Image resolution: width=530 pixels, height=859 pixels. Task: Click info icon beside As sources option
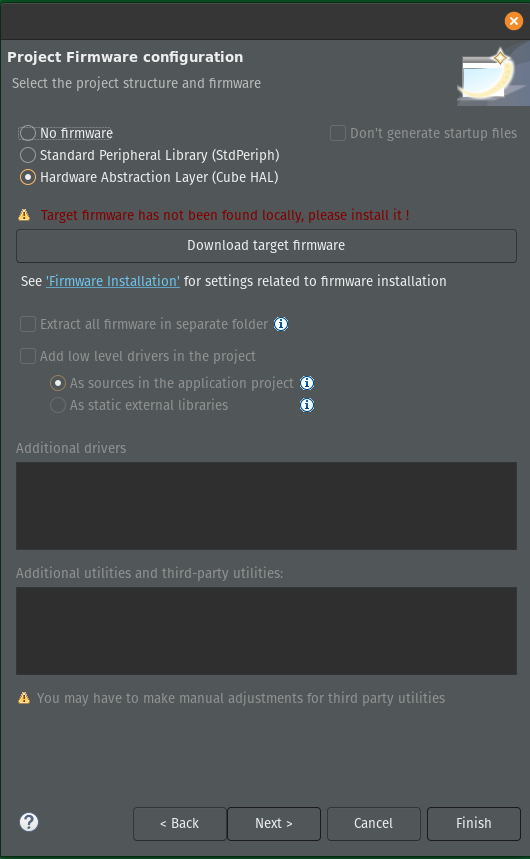point(307,383)
